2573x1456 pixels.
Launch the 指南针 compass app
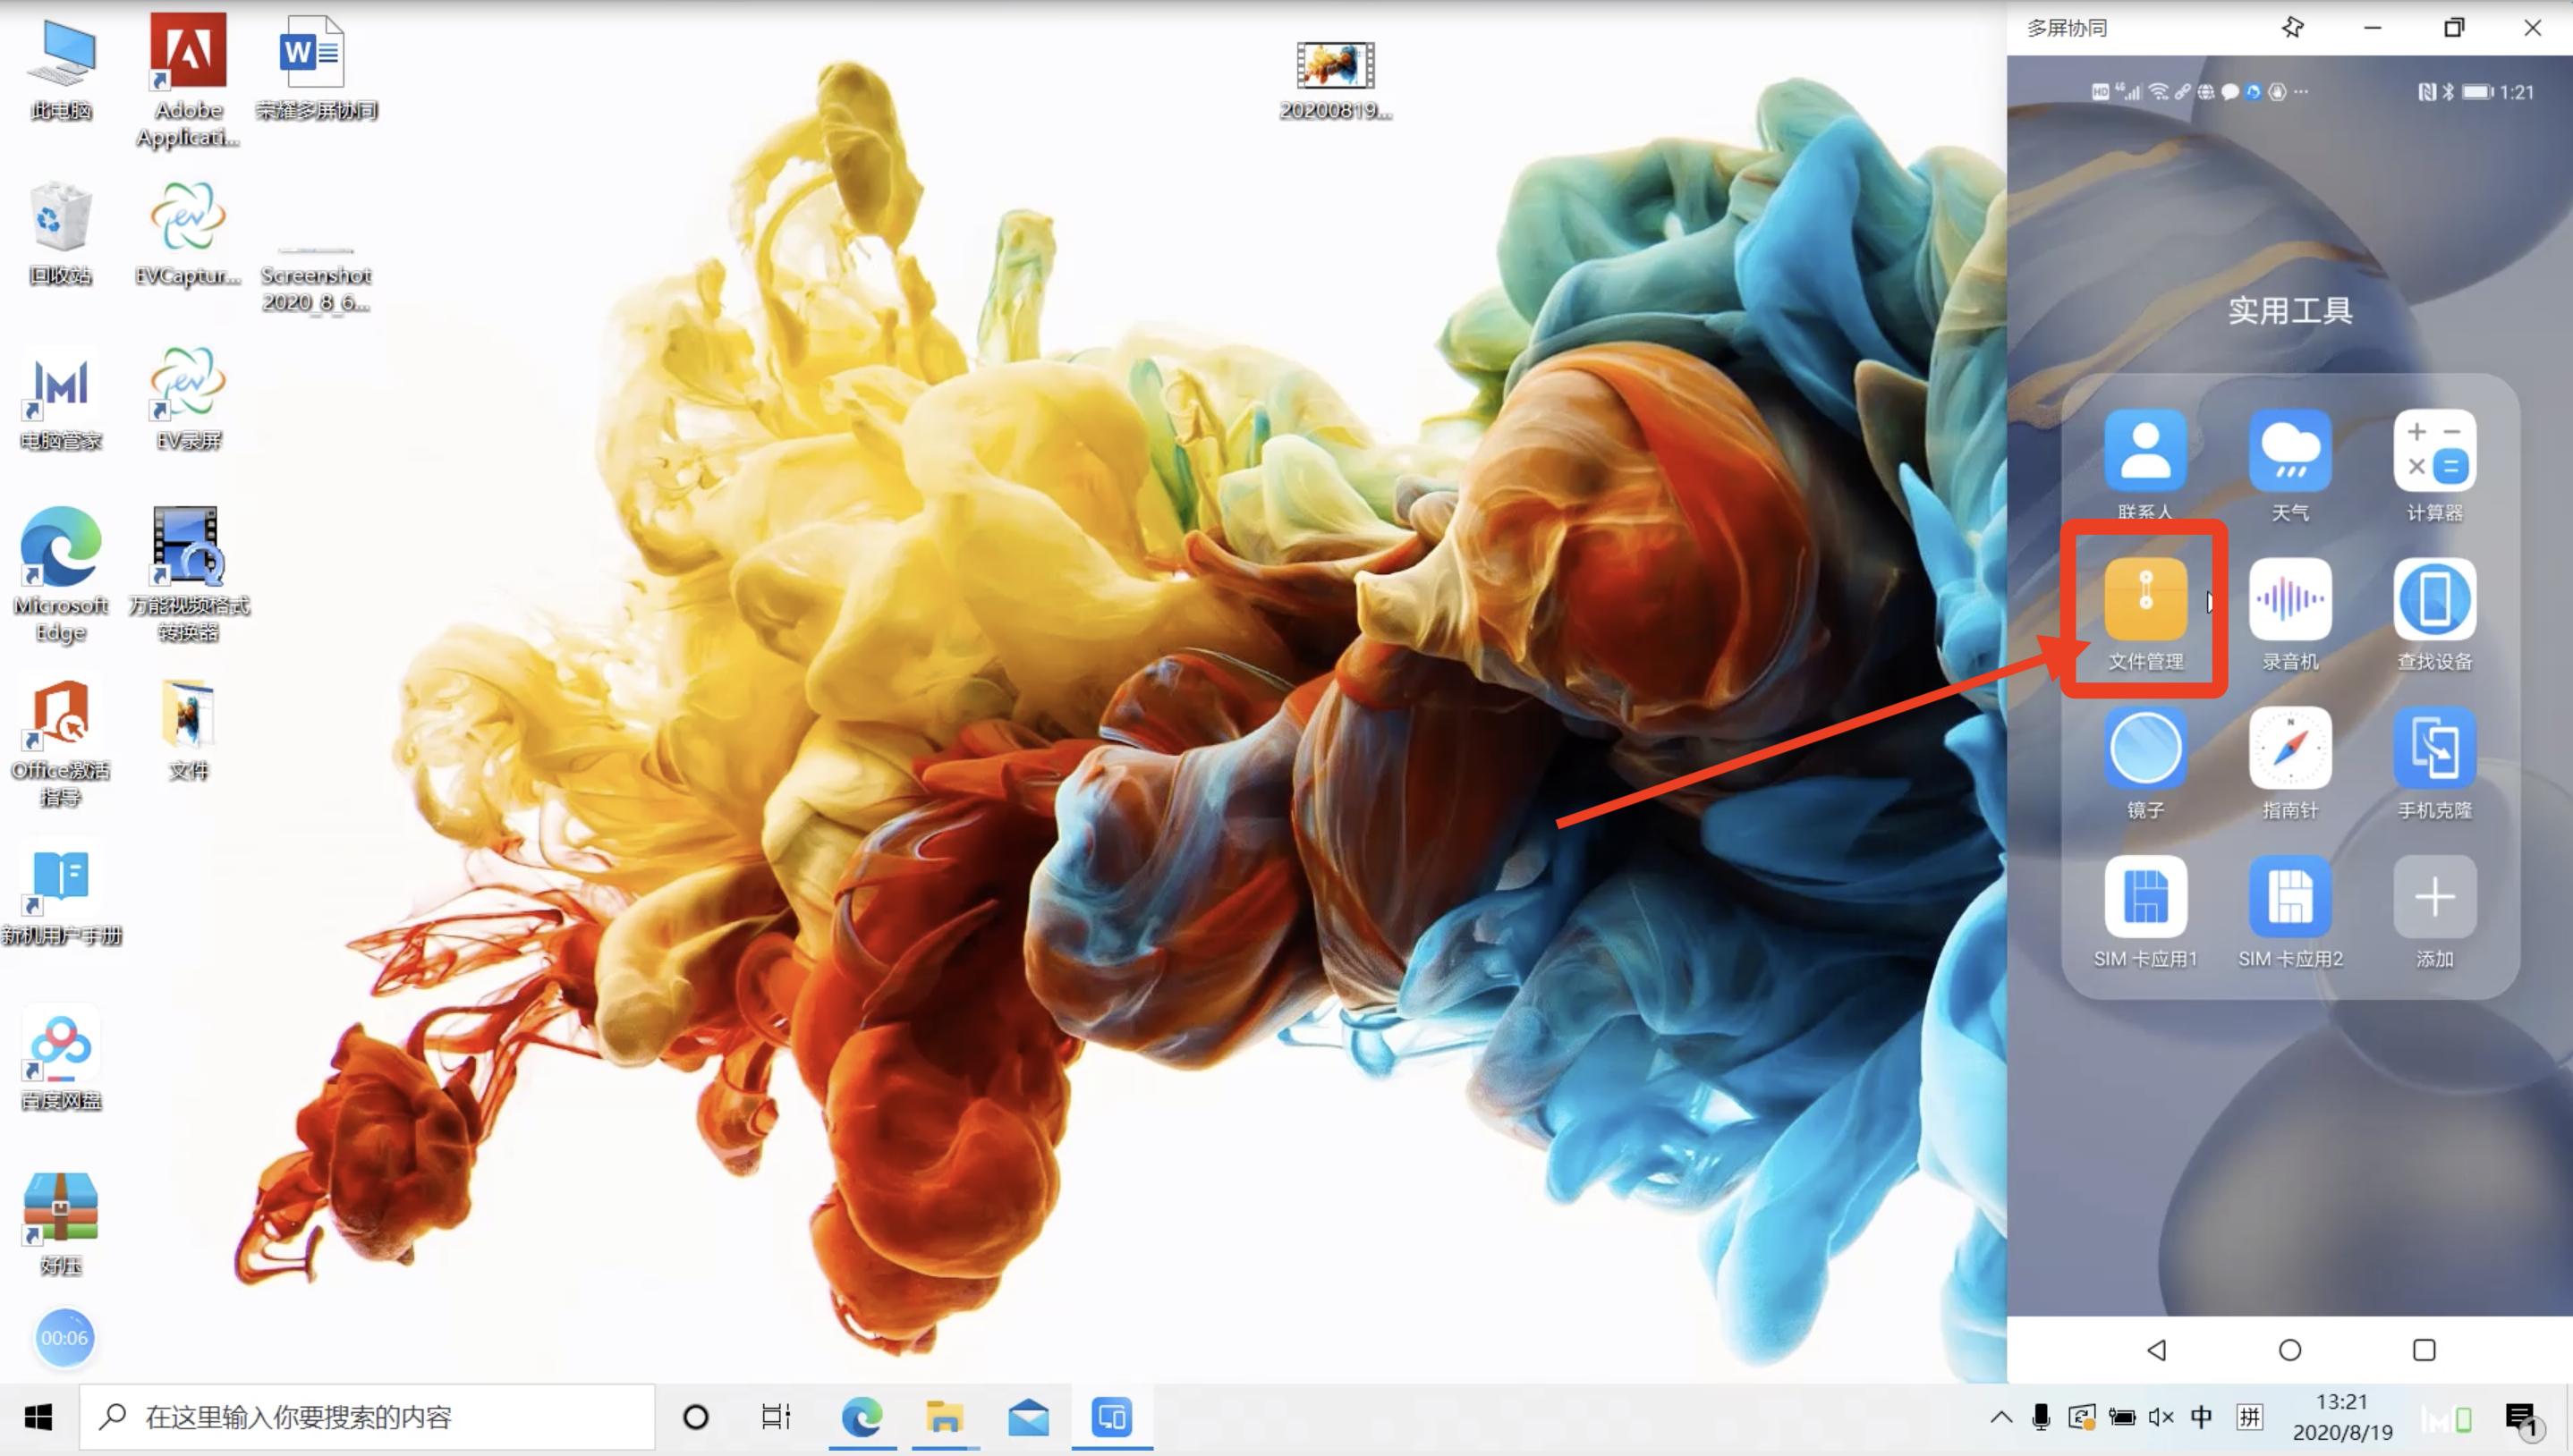tap(2289, 748)
